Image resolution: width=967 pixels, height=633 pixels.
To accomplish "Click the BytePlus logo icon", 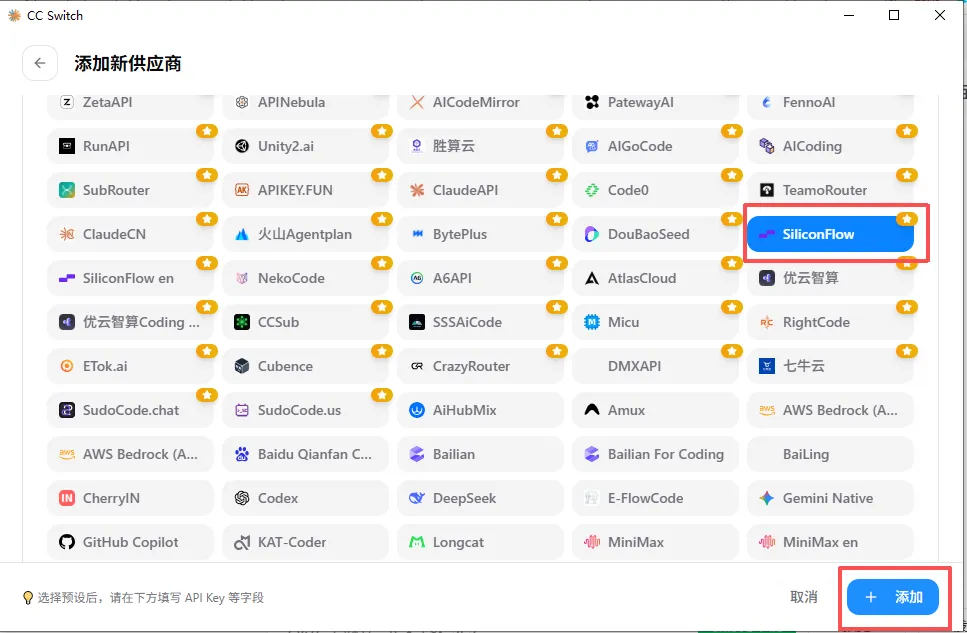I will (417, 234).
